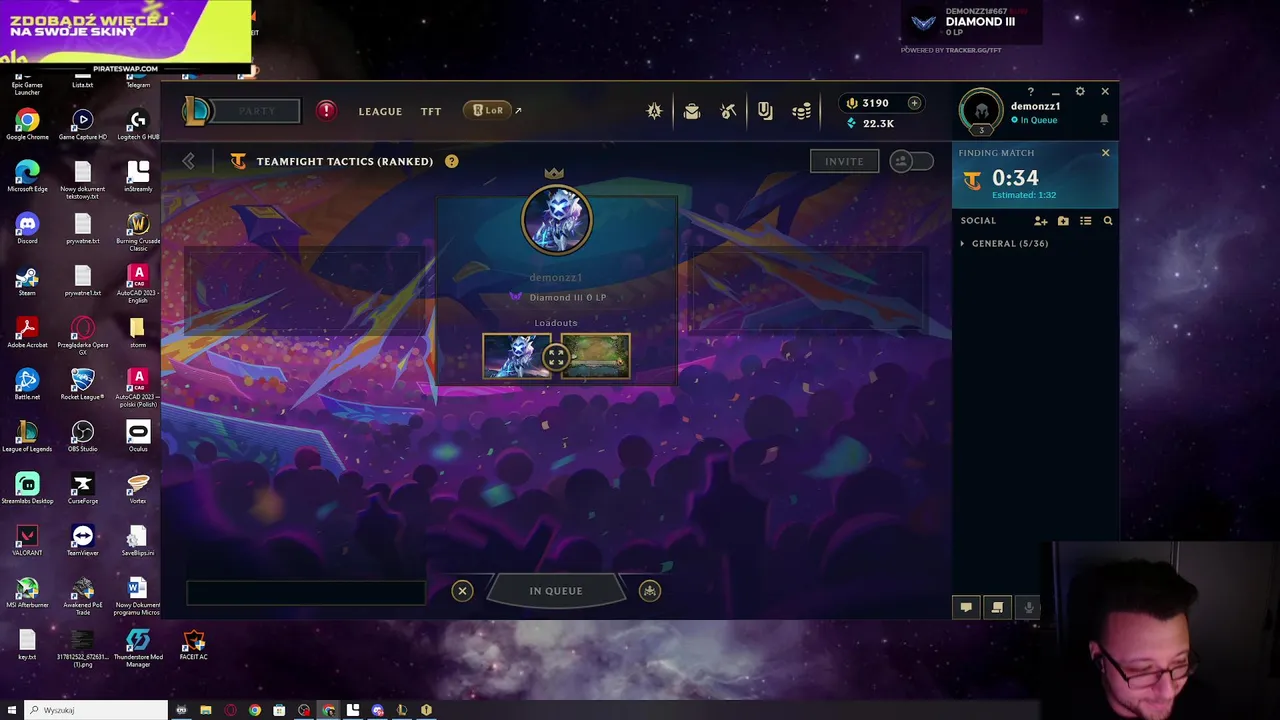Open the LEAGUE tab
Viewport: 1280px width, 720px height.
(380, 111)
